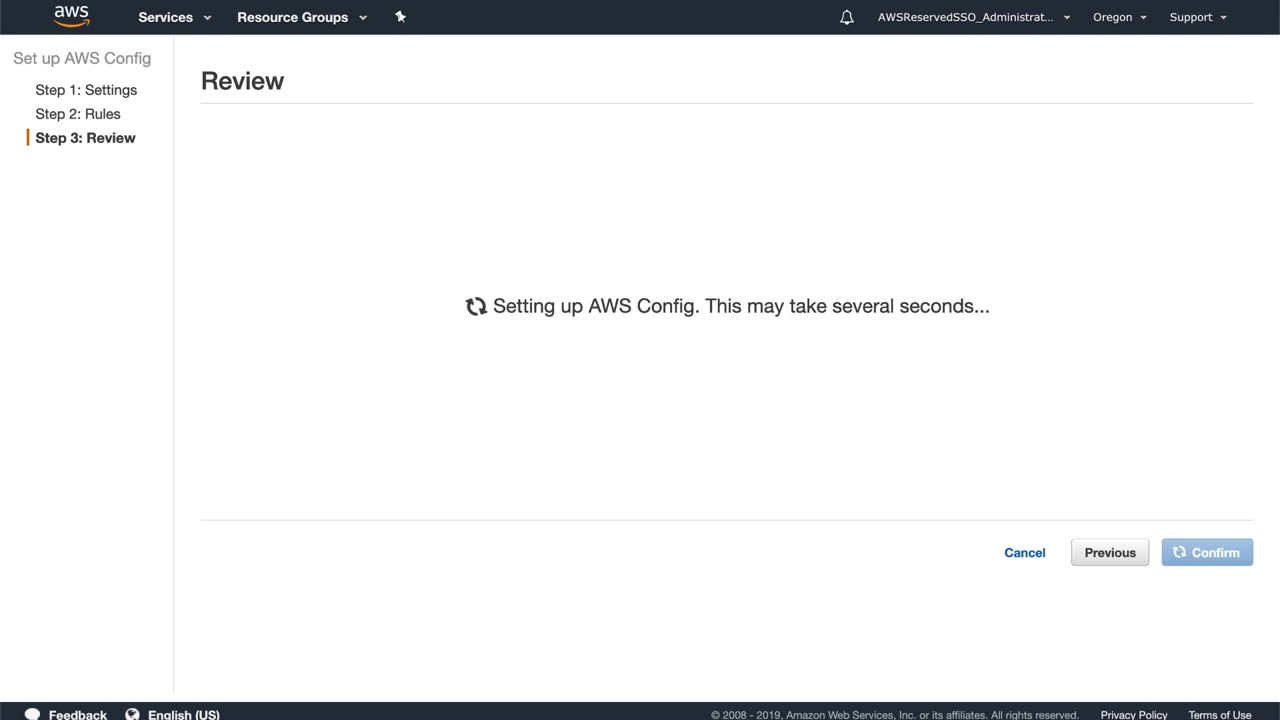Image resolution: width=1280 pixels, height=720 pixels.
Task: Click the Feedback speech bubble icon
Action: [x=32, y=714]
